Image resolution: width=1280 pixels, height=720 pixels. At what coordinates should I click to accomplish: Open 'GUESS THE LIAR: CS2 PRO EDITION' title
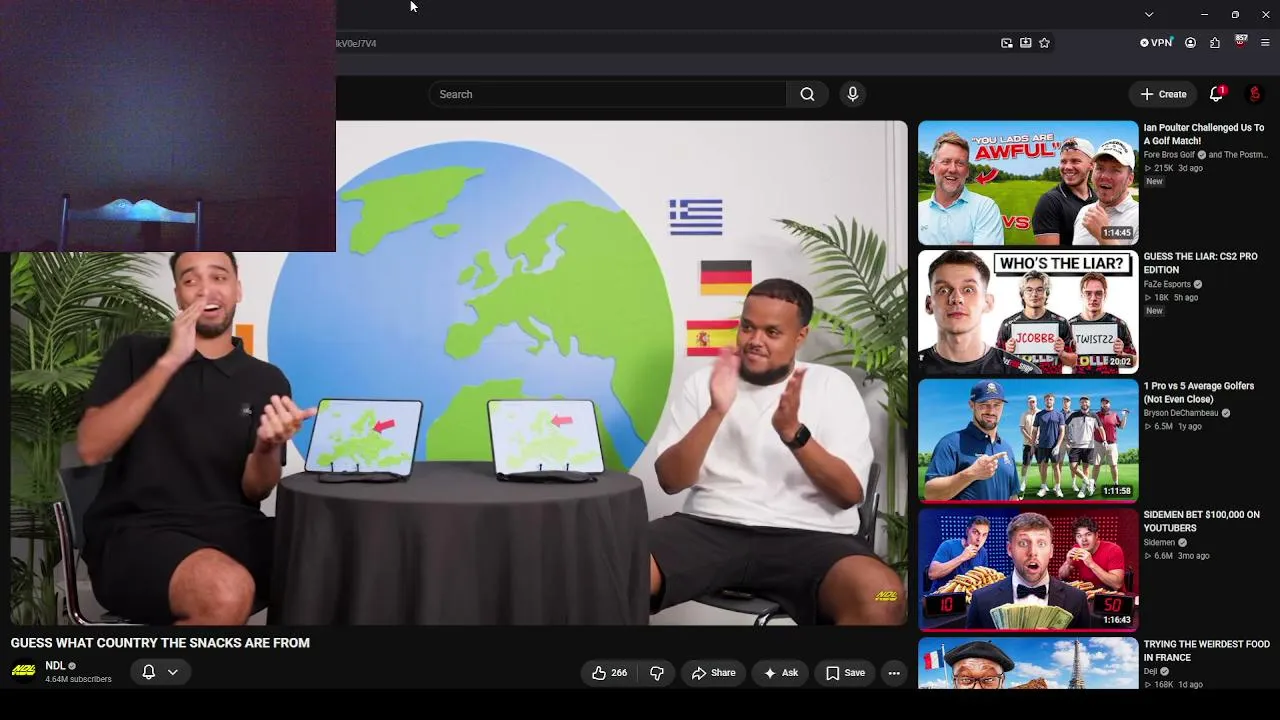pyautogui.click(x=1200, y=263)
